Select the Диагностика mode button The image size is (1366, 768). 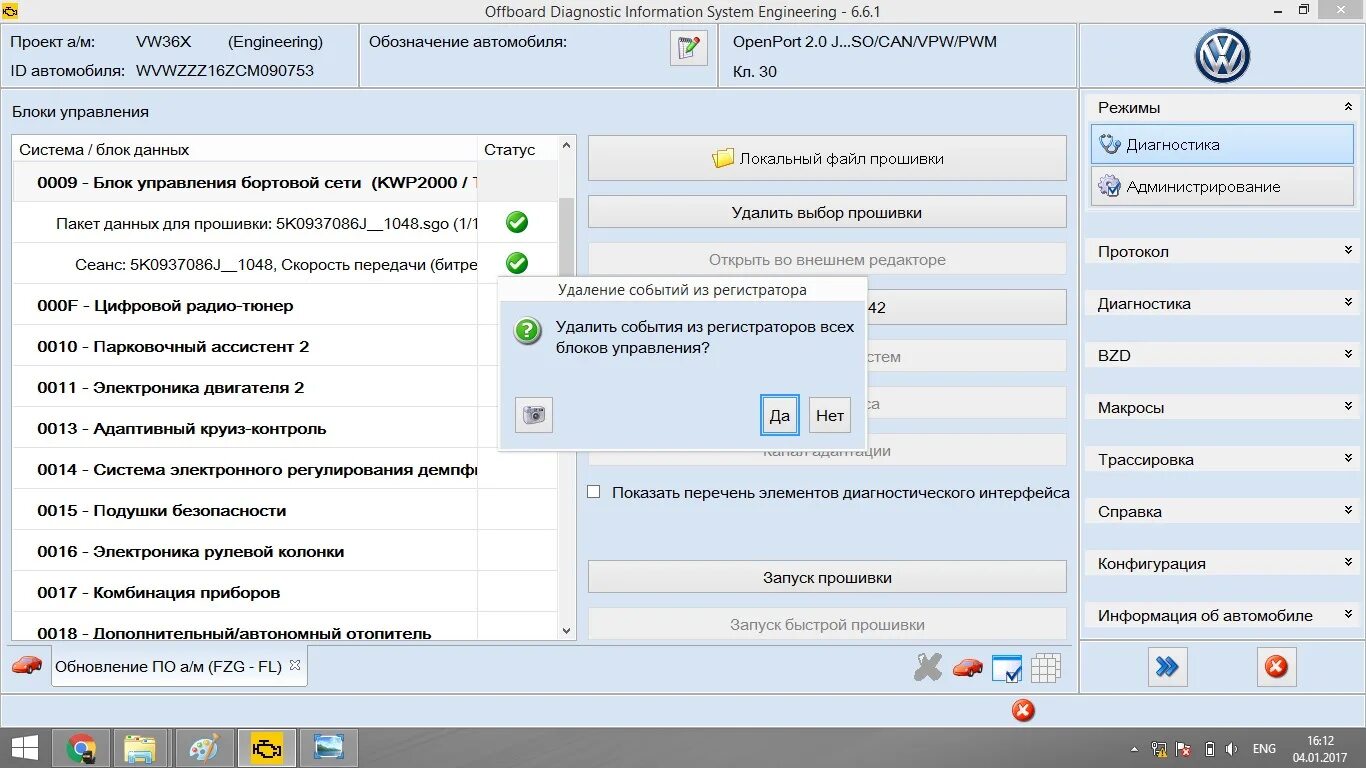pyautogui.click(x=1222, y=144)
